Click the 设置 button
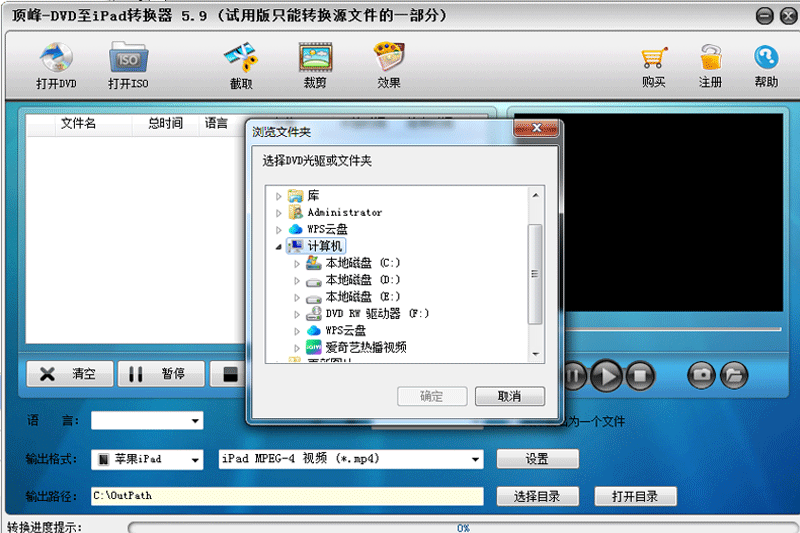800x533 pixels. coord(538,459)
